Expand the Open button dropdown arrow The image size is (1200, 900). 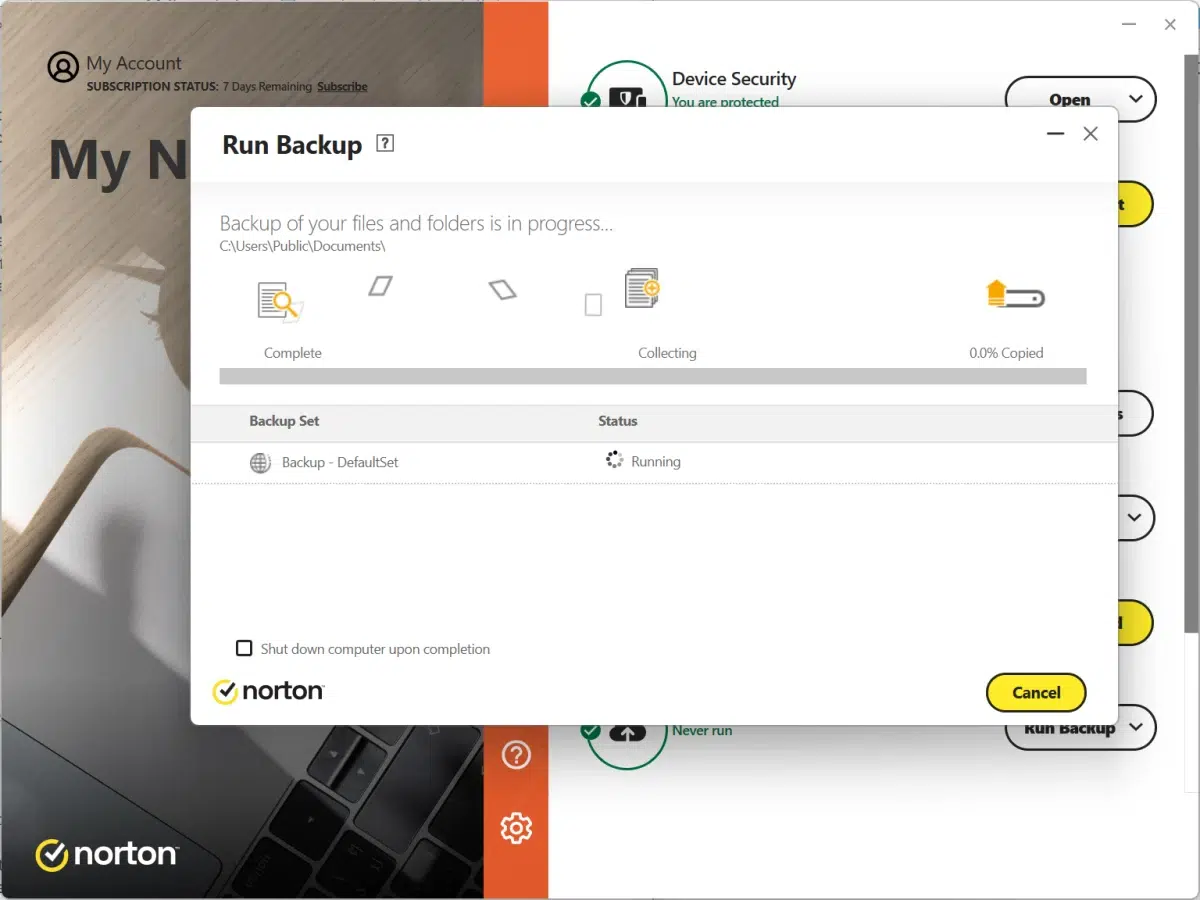1136,99
